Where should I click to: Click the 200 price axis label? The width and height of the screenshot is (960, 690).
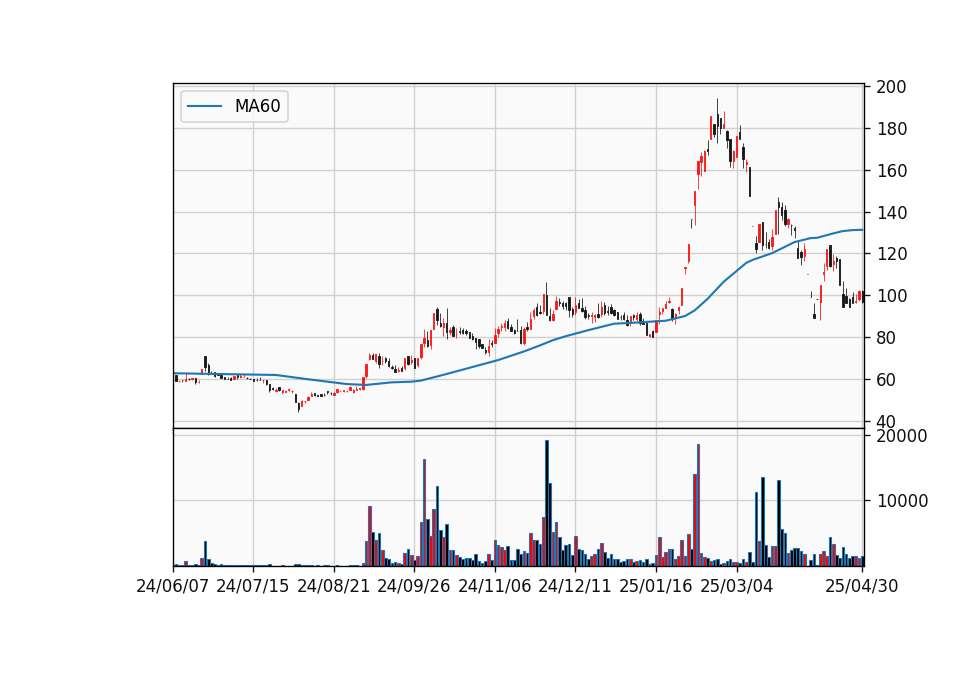(x=891, y=87)
